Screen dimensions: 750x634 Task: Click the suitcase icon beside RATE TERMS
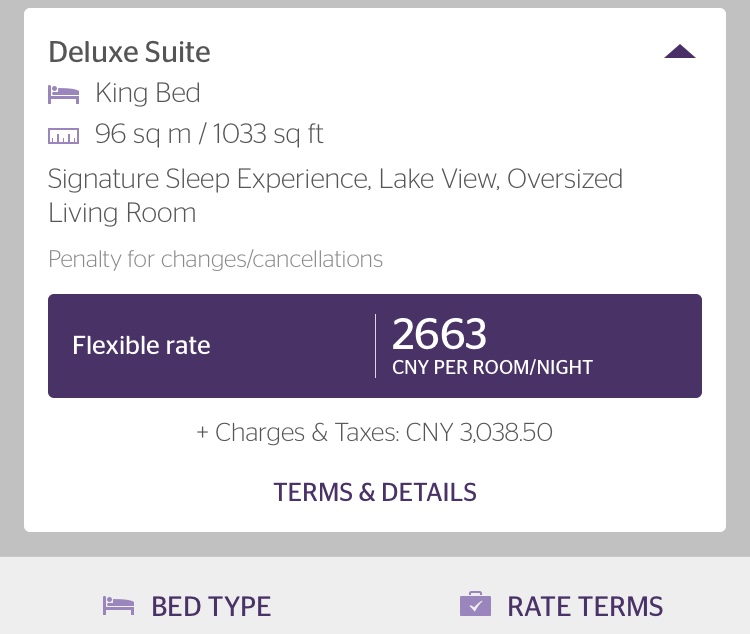475,604
